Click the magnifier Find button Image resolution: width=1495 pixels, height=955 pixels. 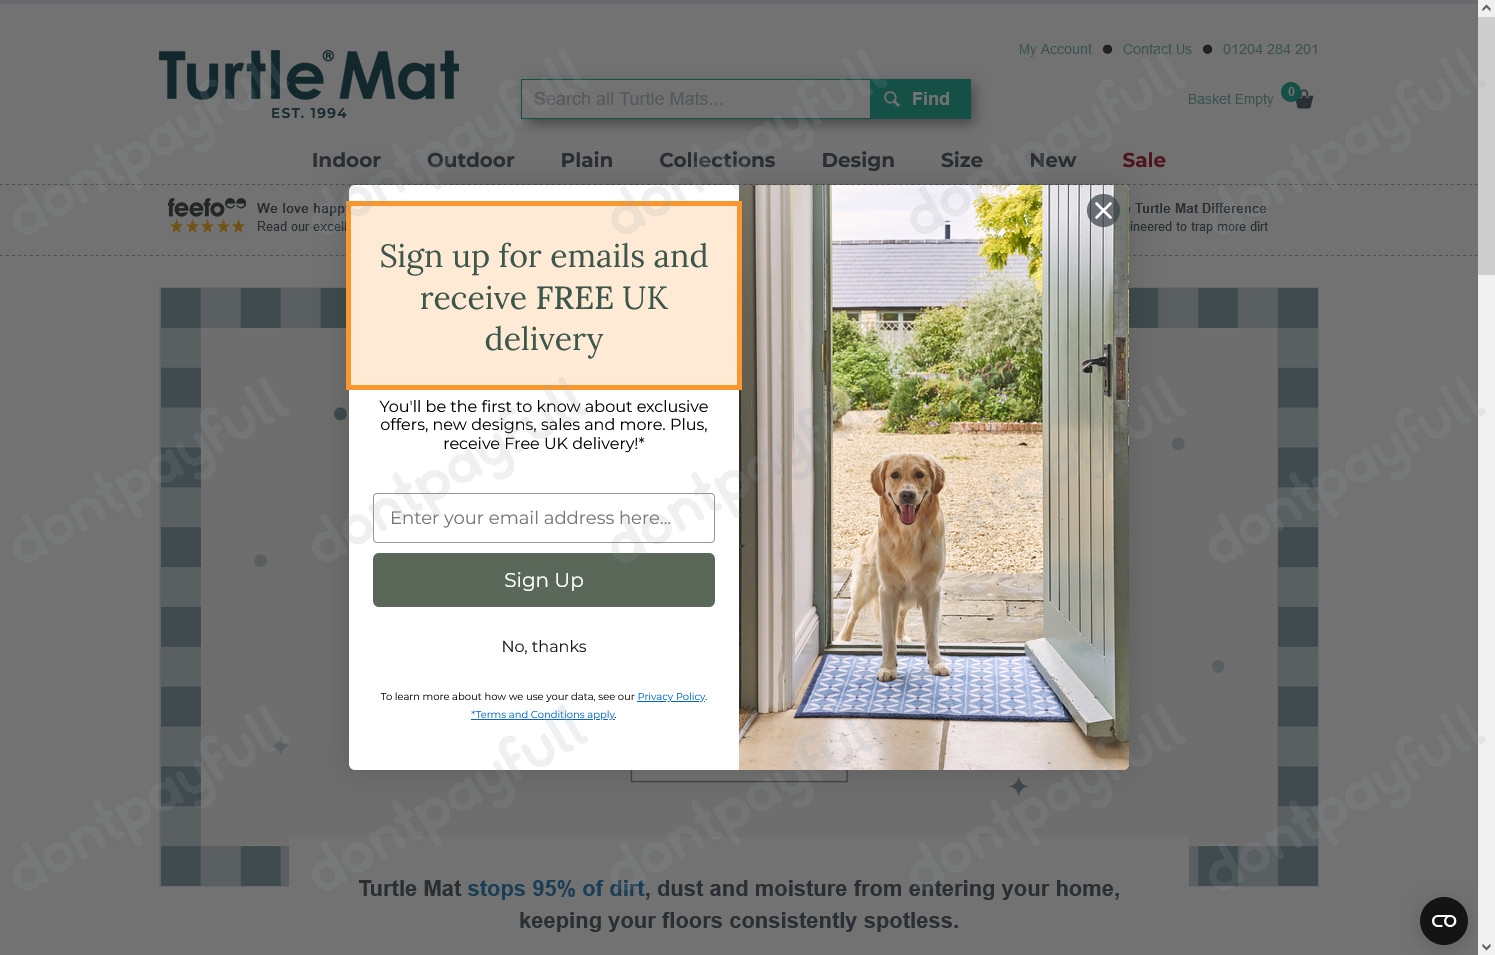tap(920, 99)
